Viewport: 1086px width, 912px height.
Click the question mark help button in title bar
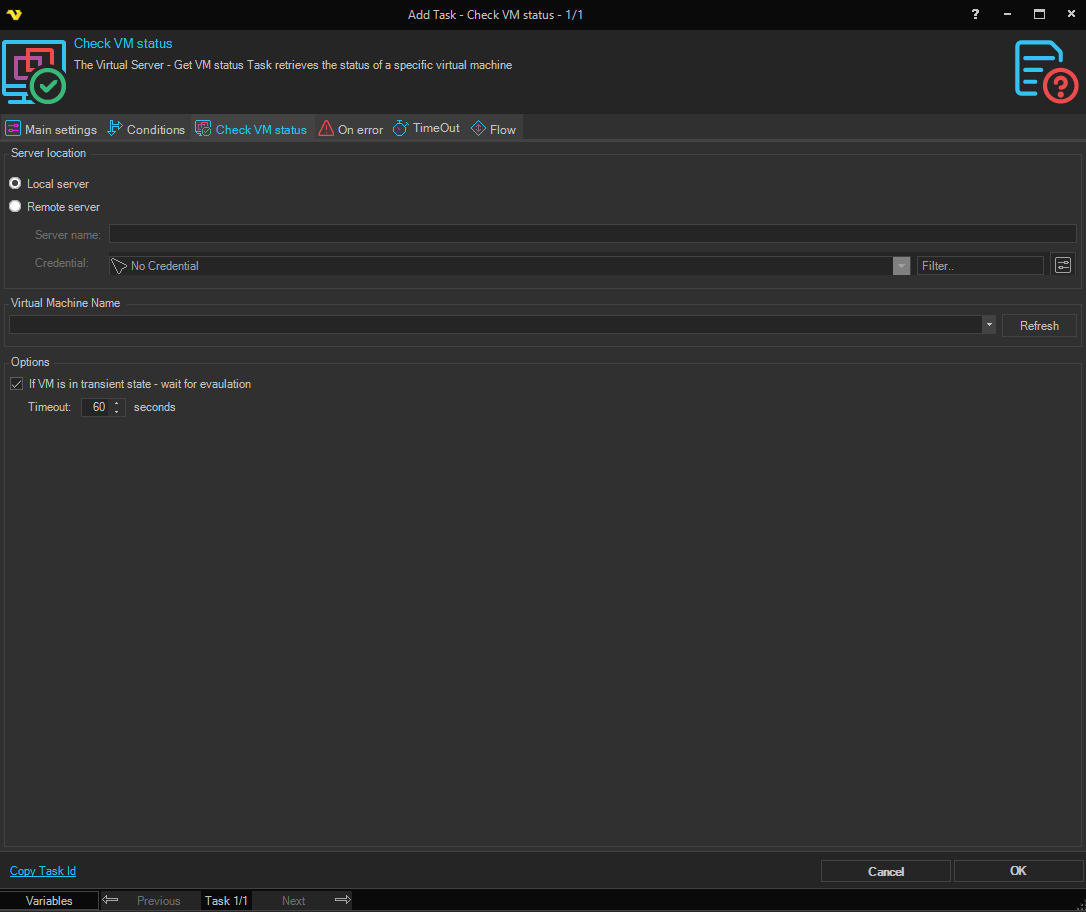[x=976, y=14]
